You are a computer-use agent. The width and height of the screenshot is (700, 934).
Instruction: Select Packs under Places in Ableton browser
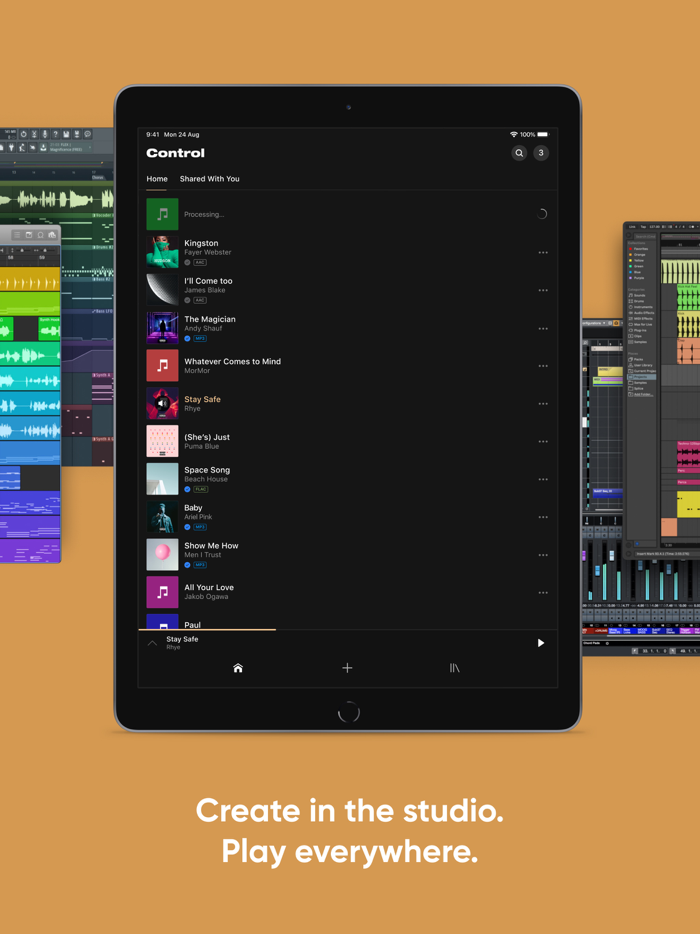coord(637,360)
